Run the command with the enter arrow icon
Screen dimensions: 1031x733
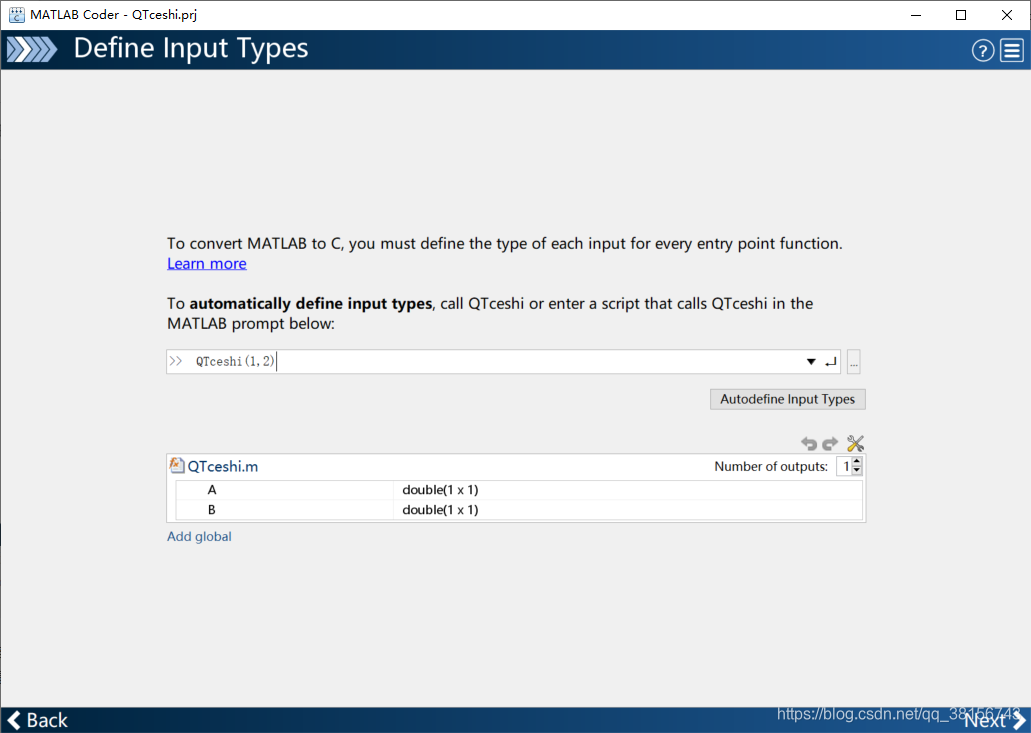830,362
